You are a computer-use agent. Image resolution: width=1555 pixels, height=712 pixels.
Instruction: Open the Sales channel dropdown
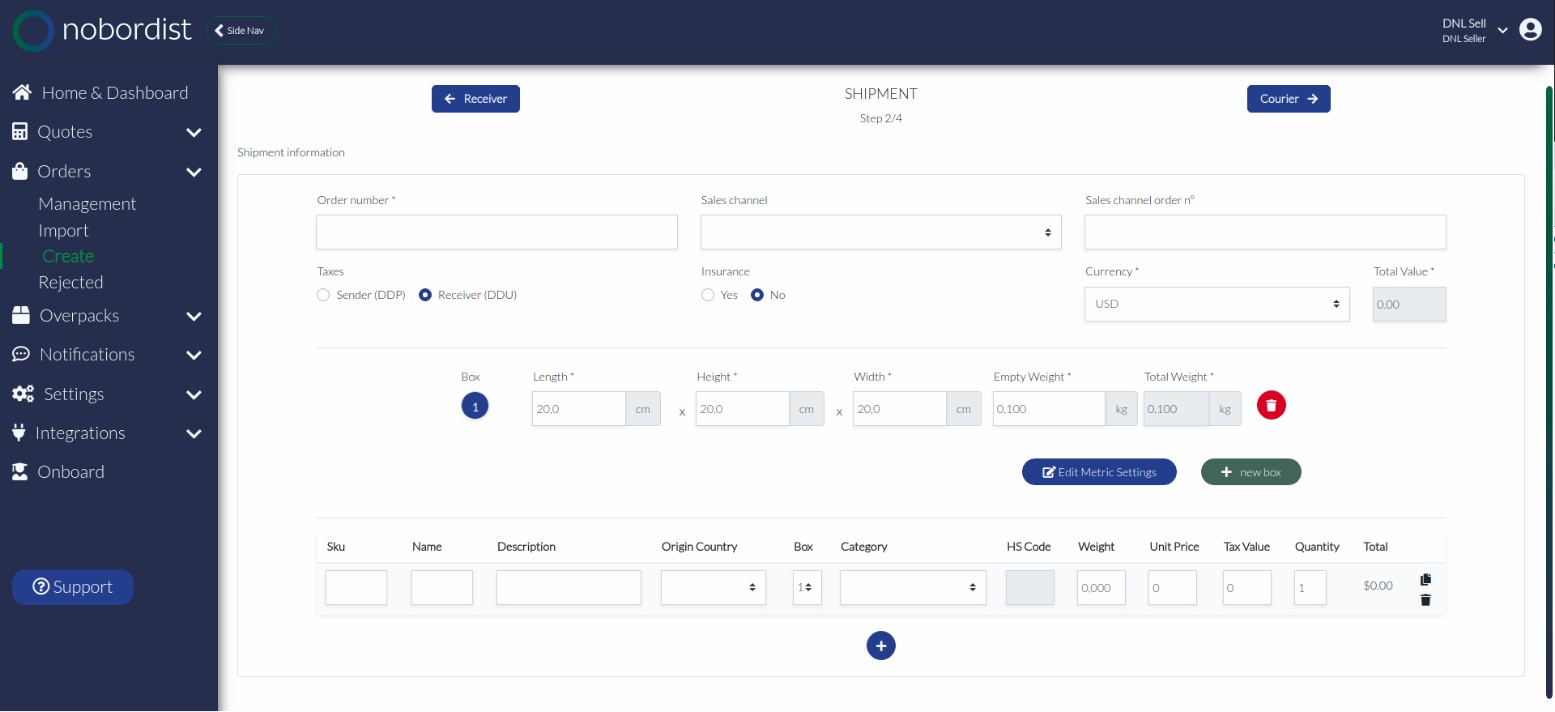pos(880,232)
